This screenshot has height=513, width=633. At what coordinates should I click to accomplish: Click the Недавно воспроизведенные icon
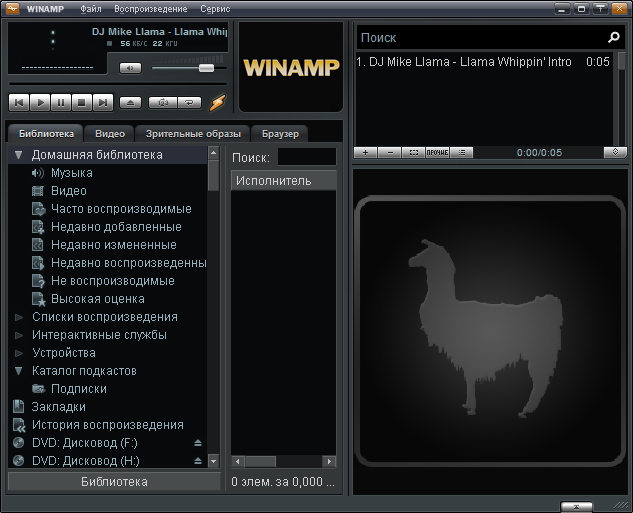[38, 263]
